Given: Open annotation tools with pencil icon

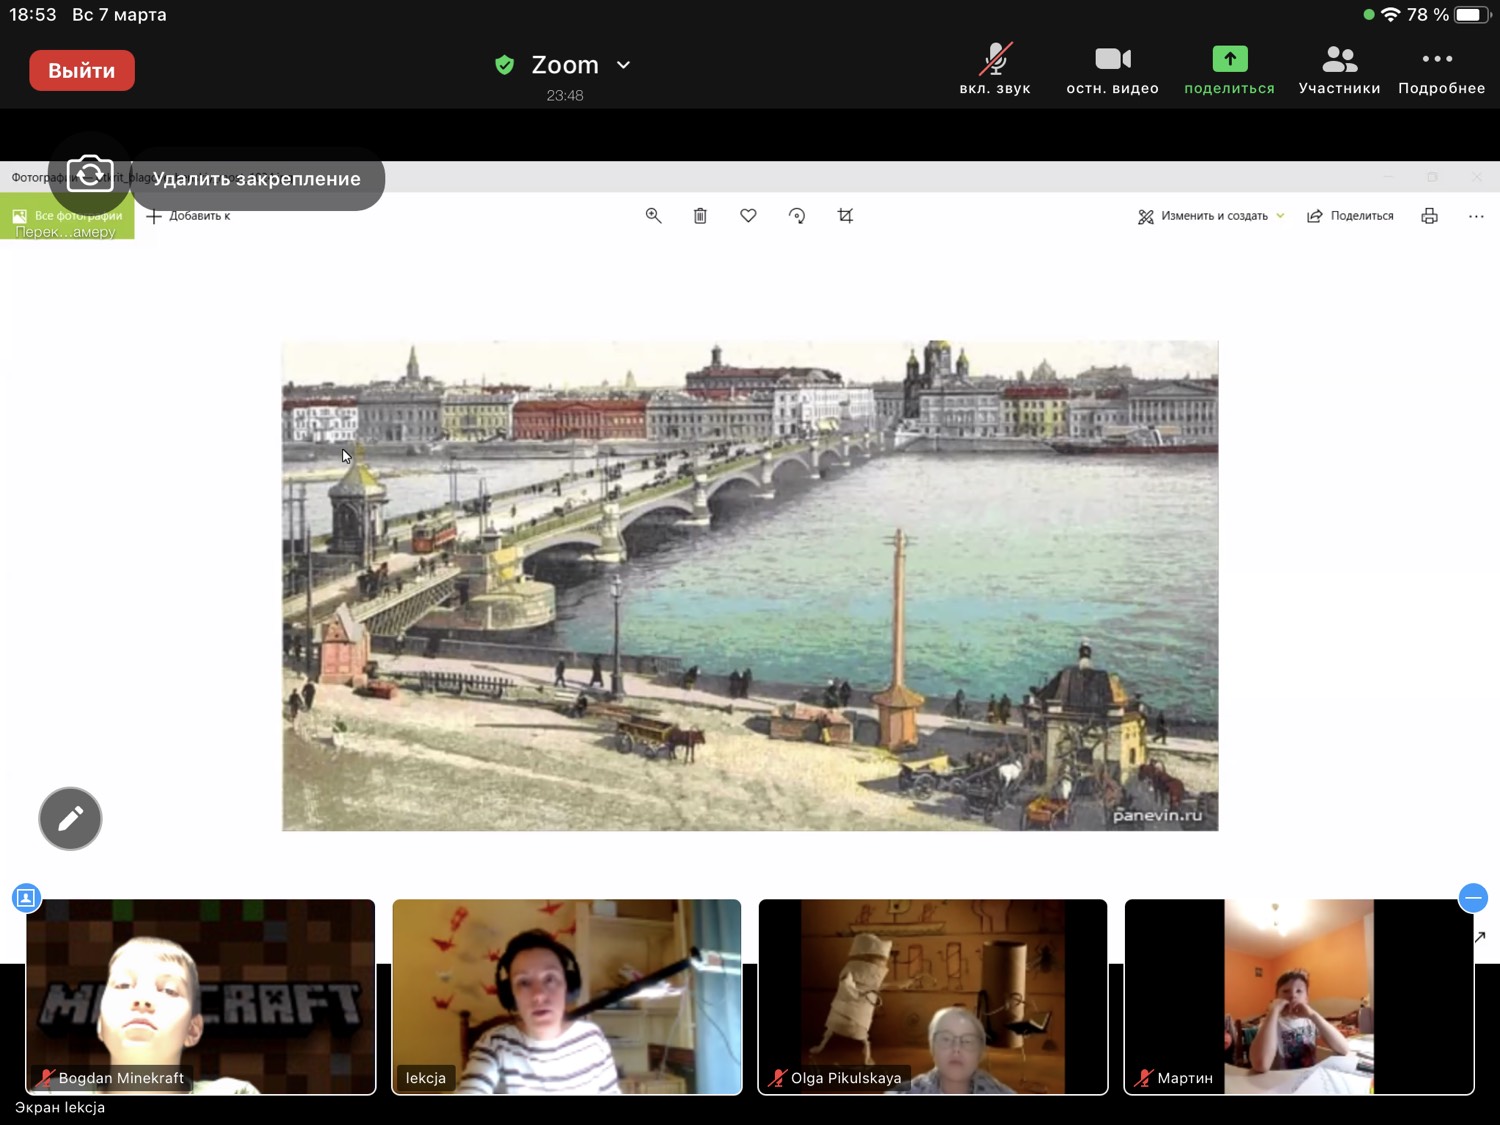Looking at the screenshot, I should coord(70,819).
